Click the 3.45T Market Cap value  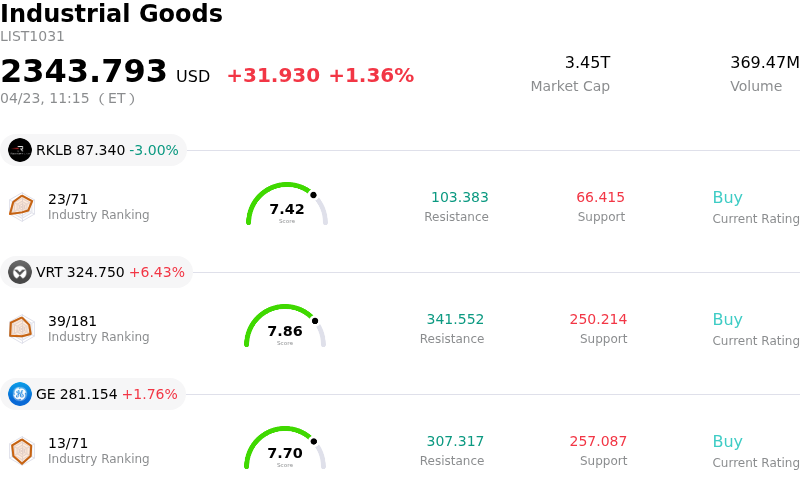point(587,63)
